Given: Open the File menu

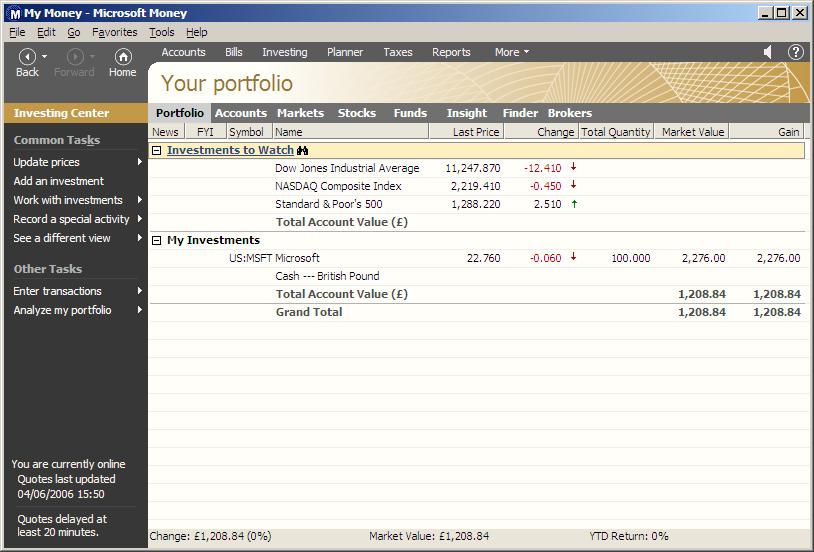Looking at the screenshot, I should tap(17, 32).
